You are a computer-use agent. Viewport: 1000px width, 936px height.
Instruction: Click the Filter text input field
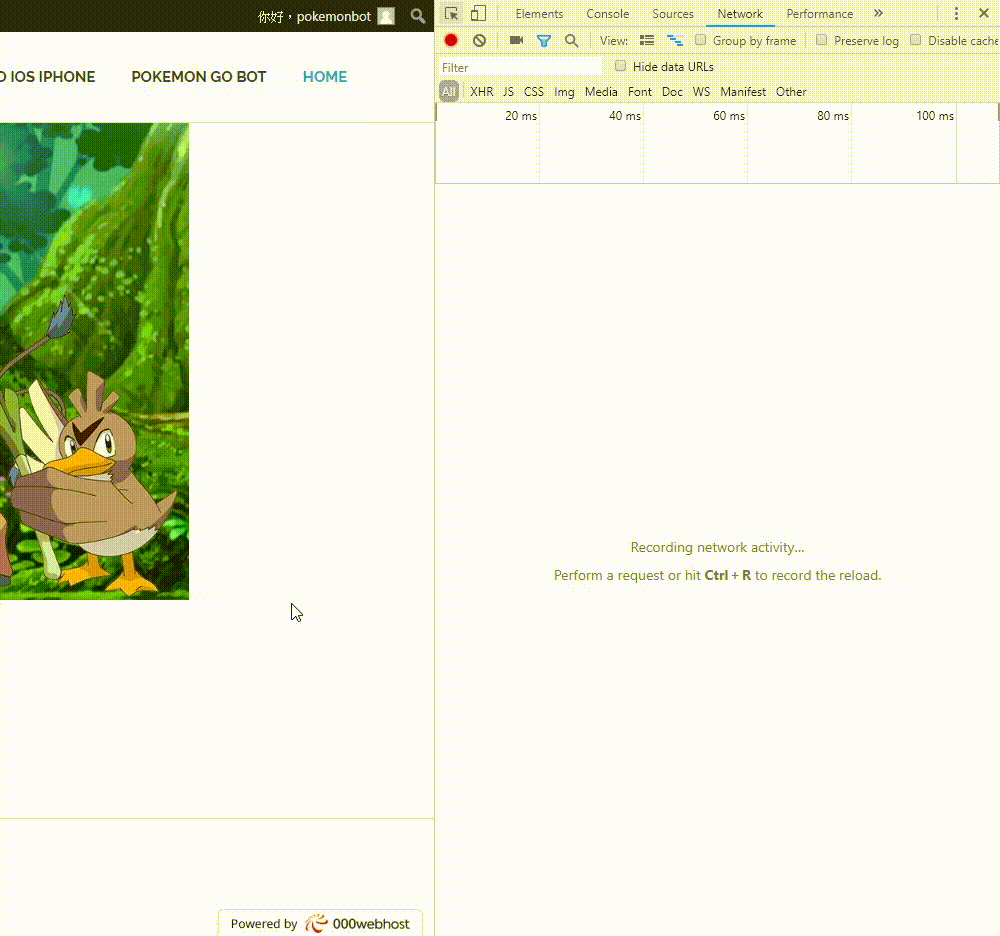click(520, 67)
